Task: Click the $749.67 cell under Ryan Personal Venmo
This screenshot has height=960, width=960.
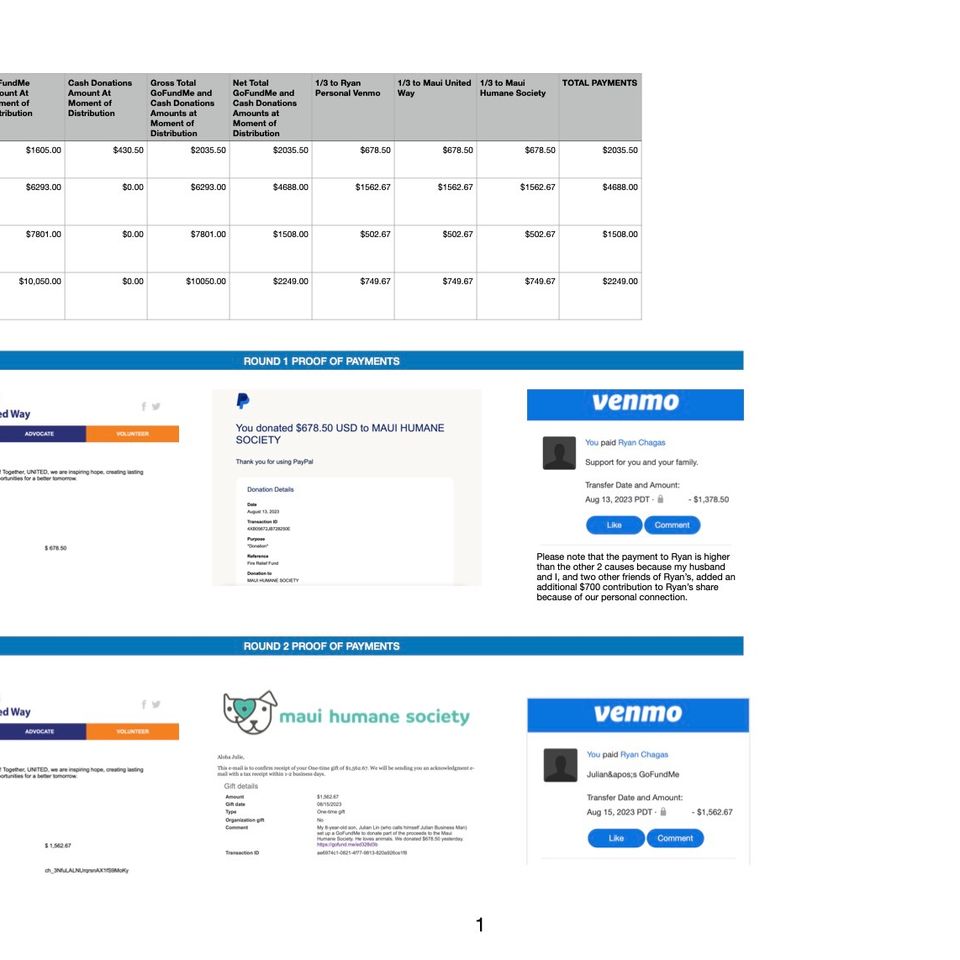Action: pyautogui.click(x=353, y=296)
